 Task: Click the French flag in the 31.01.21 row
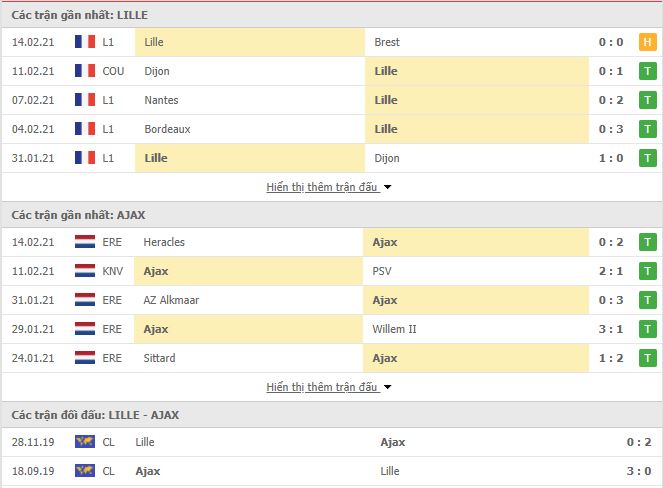85,158
